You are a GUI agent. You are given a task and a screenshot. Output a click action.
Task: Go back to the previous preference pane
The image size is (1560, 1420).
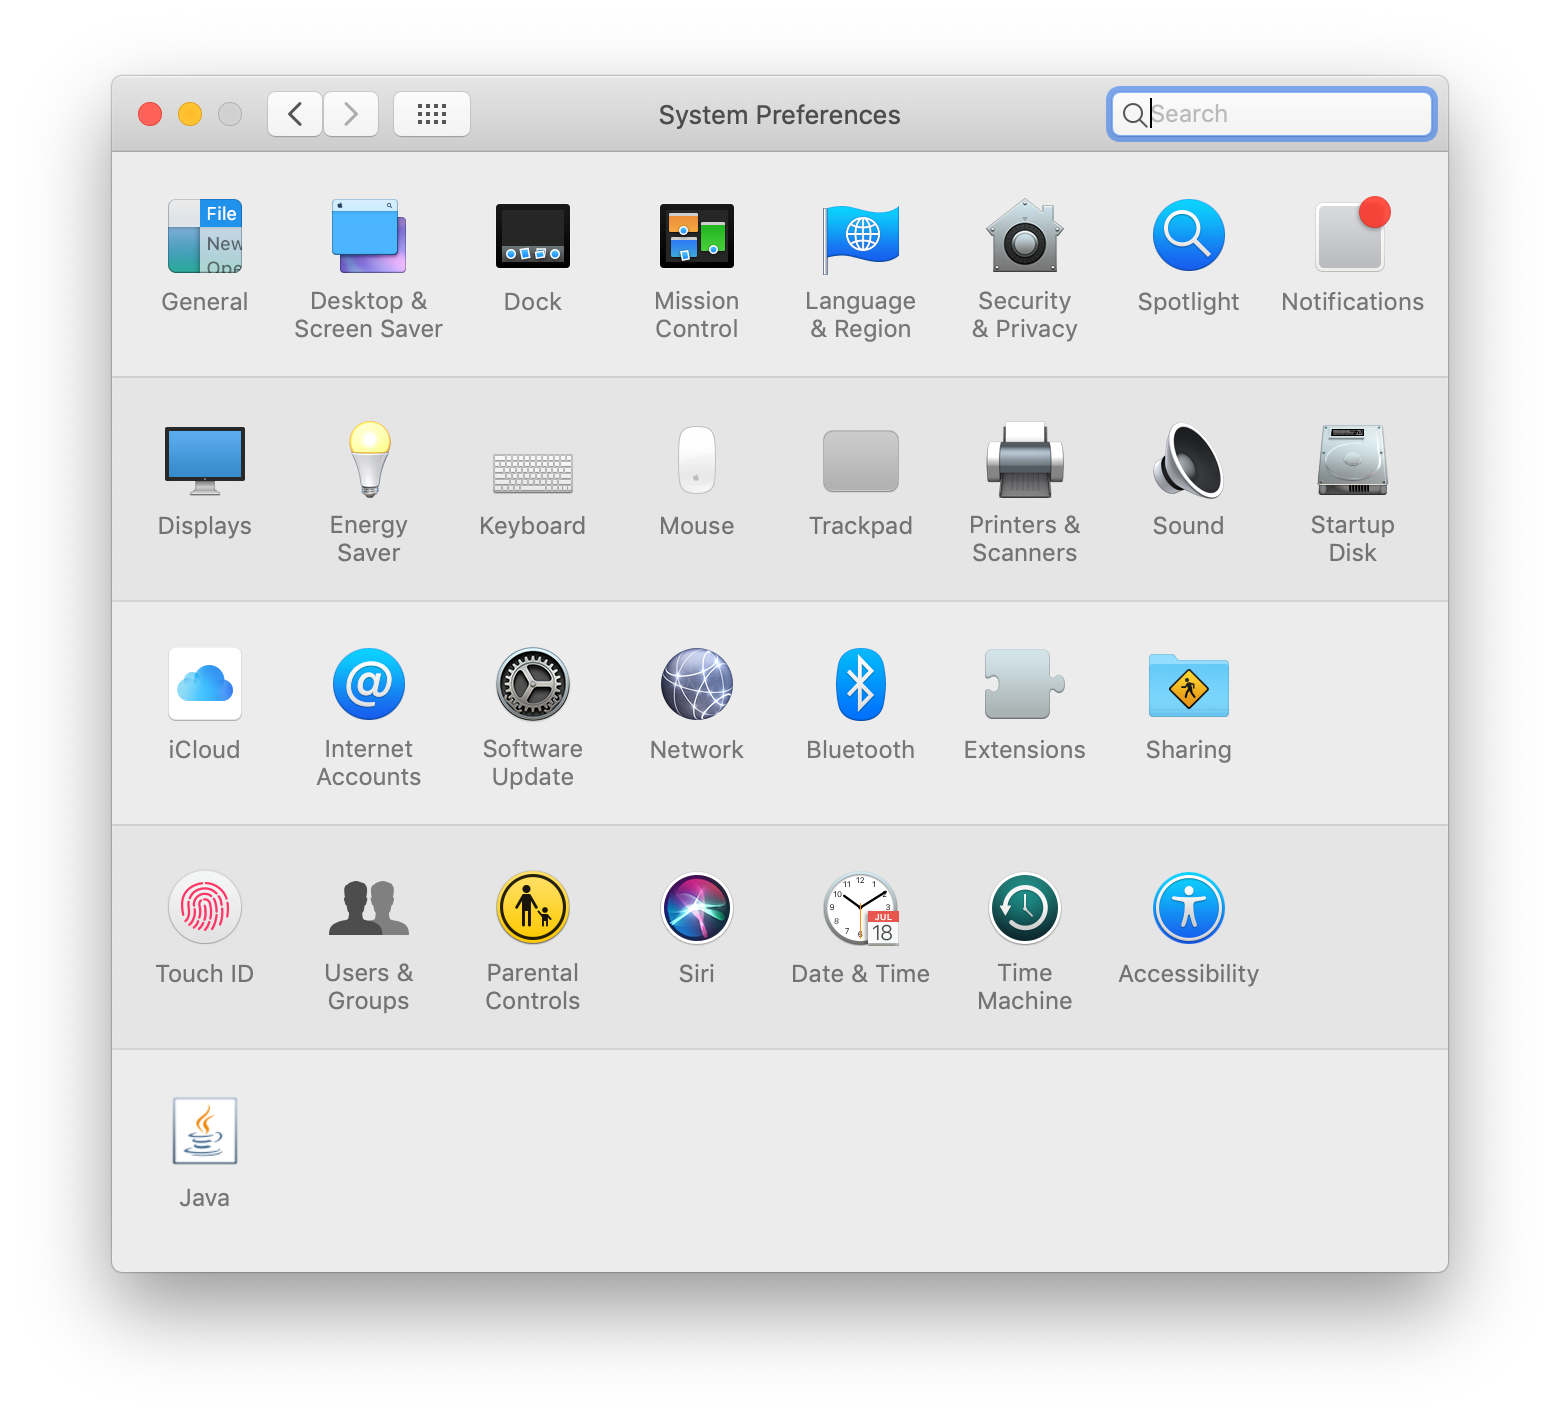[294, 113]
